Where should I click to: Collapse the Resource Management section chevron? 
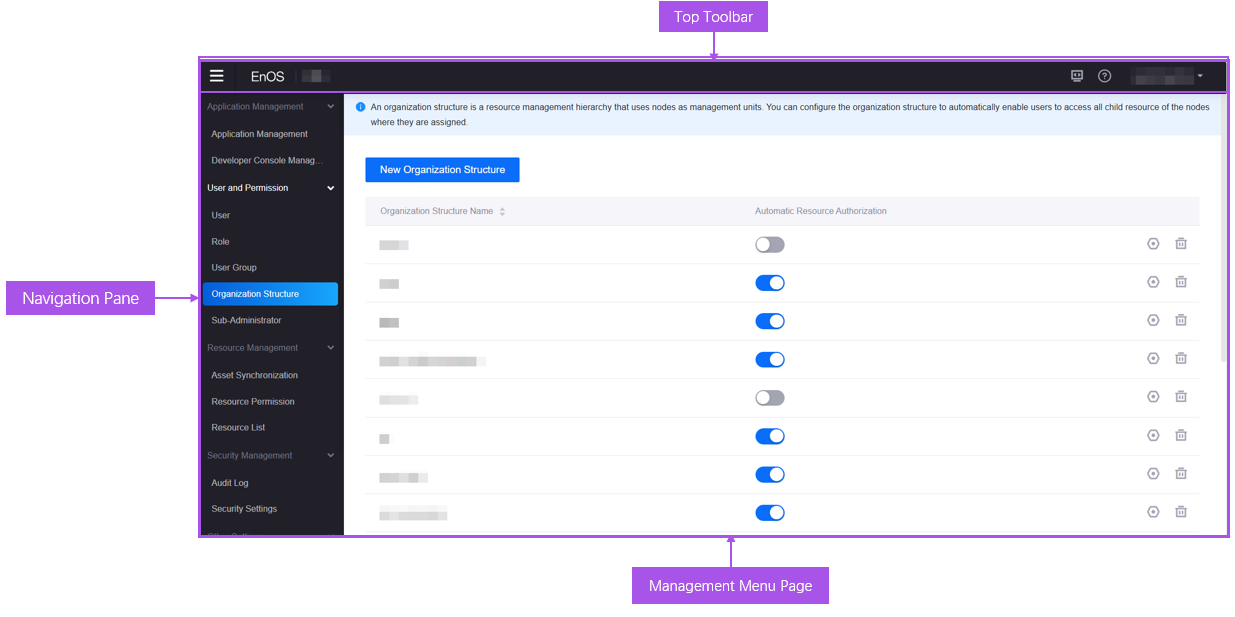pyautogui.click(x=331, y=348)
